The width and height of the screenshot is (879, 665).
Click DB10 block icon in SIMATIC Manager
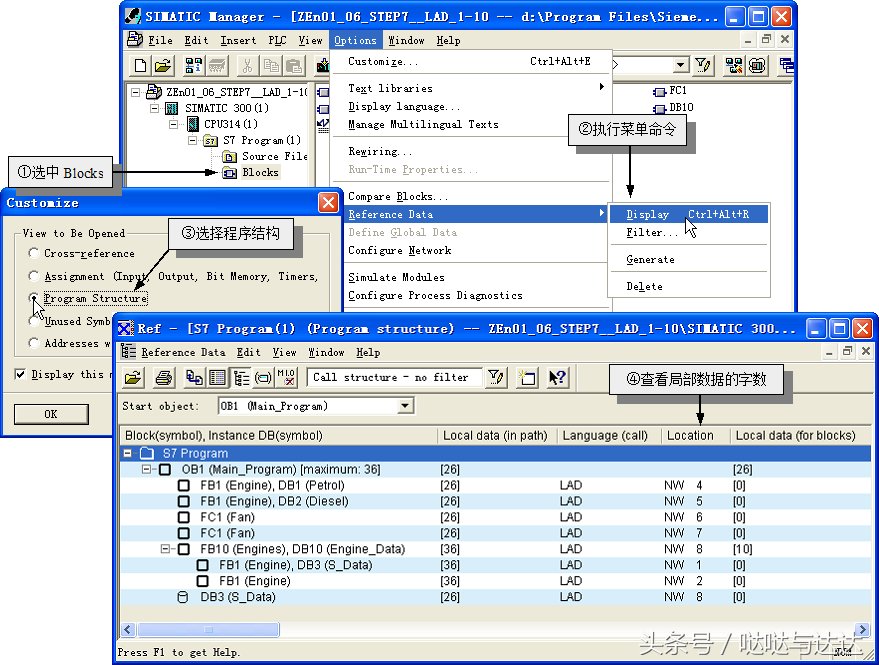(659, 108)
